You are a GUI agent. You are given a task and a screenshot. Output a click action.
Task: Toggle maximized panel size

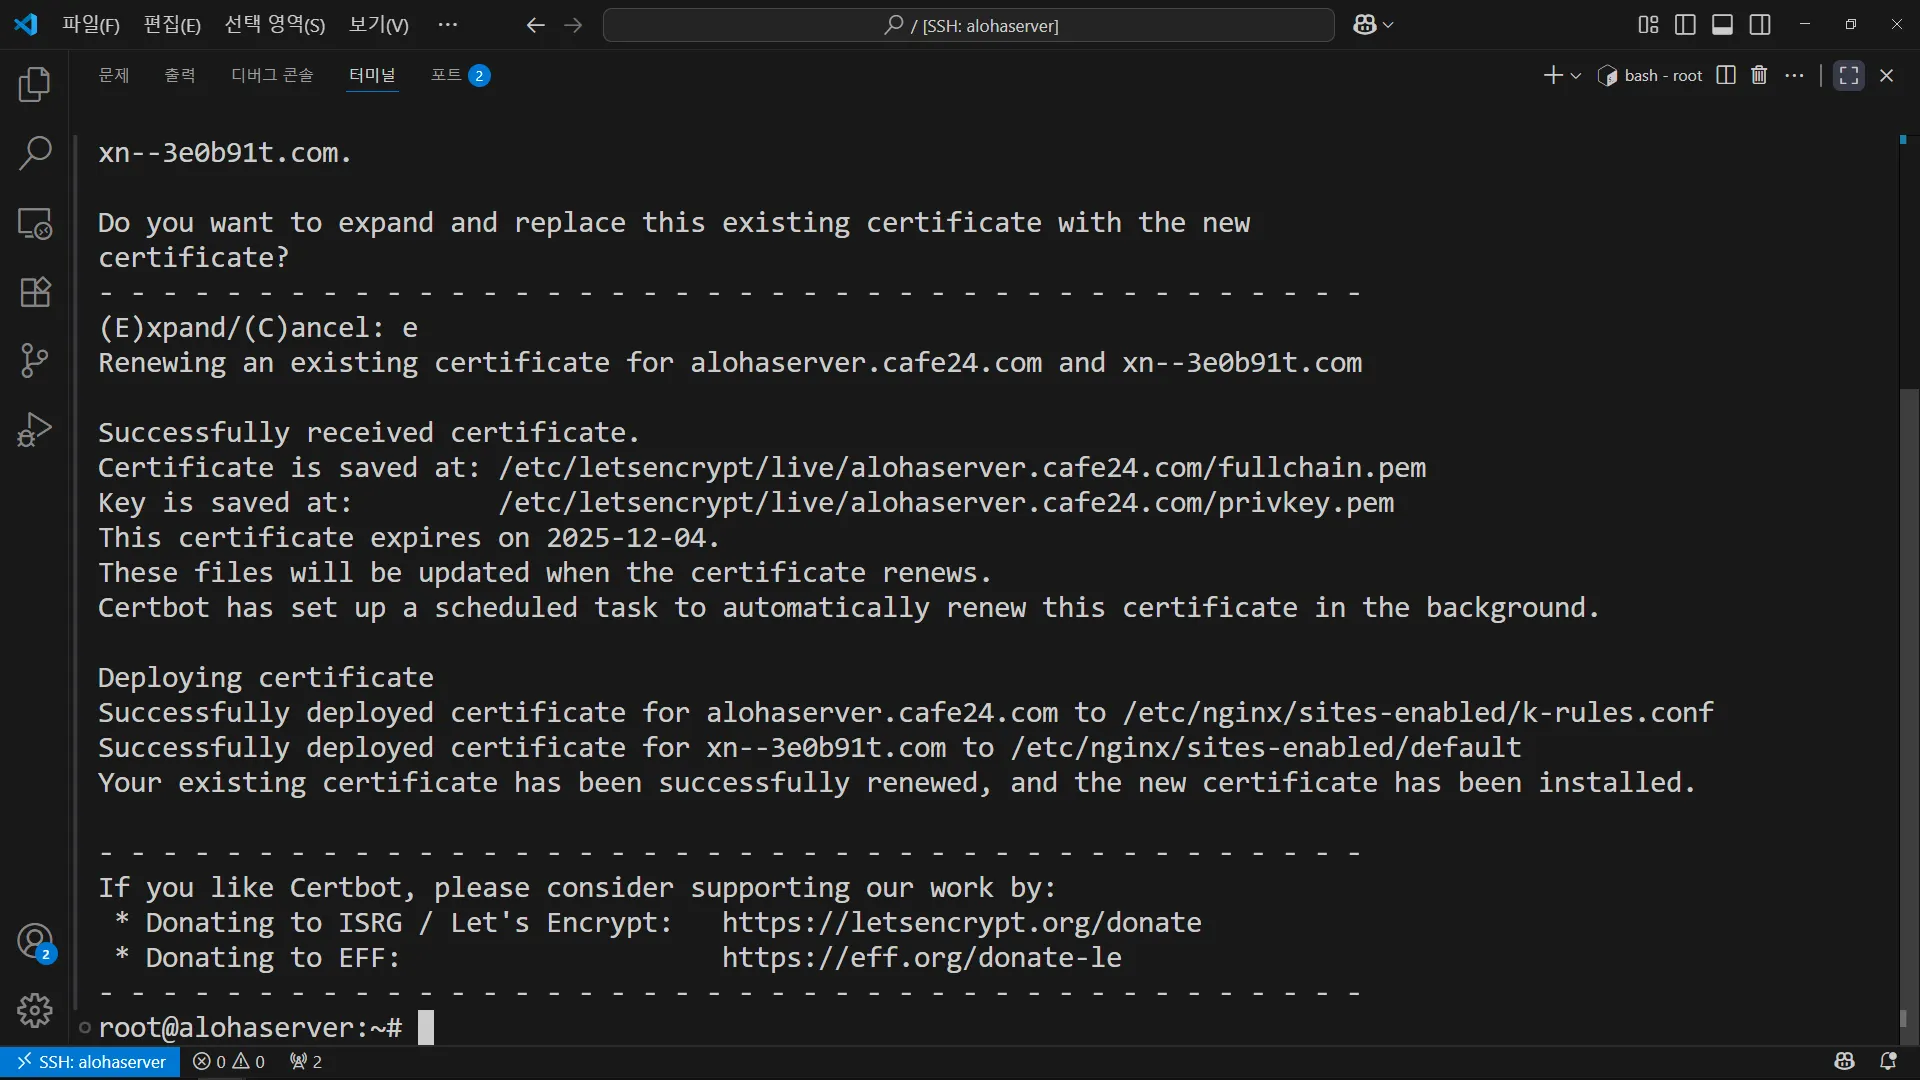pos(1848,75)
